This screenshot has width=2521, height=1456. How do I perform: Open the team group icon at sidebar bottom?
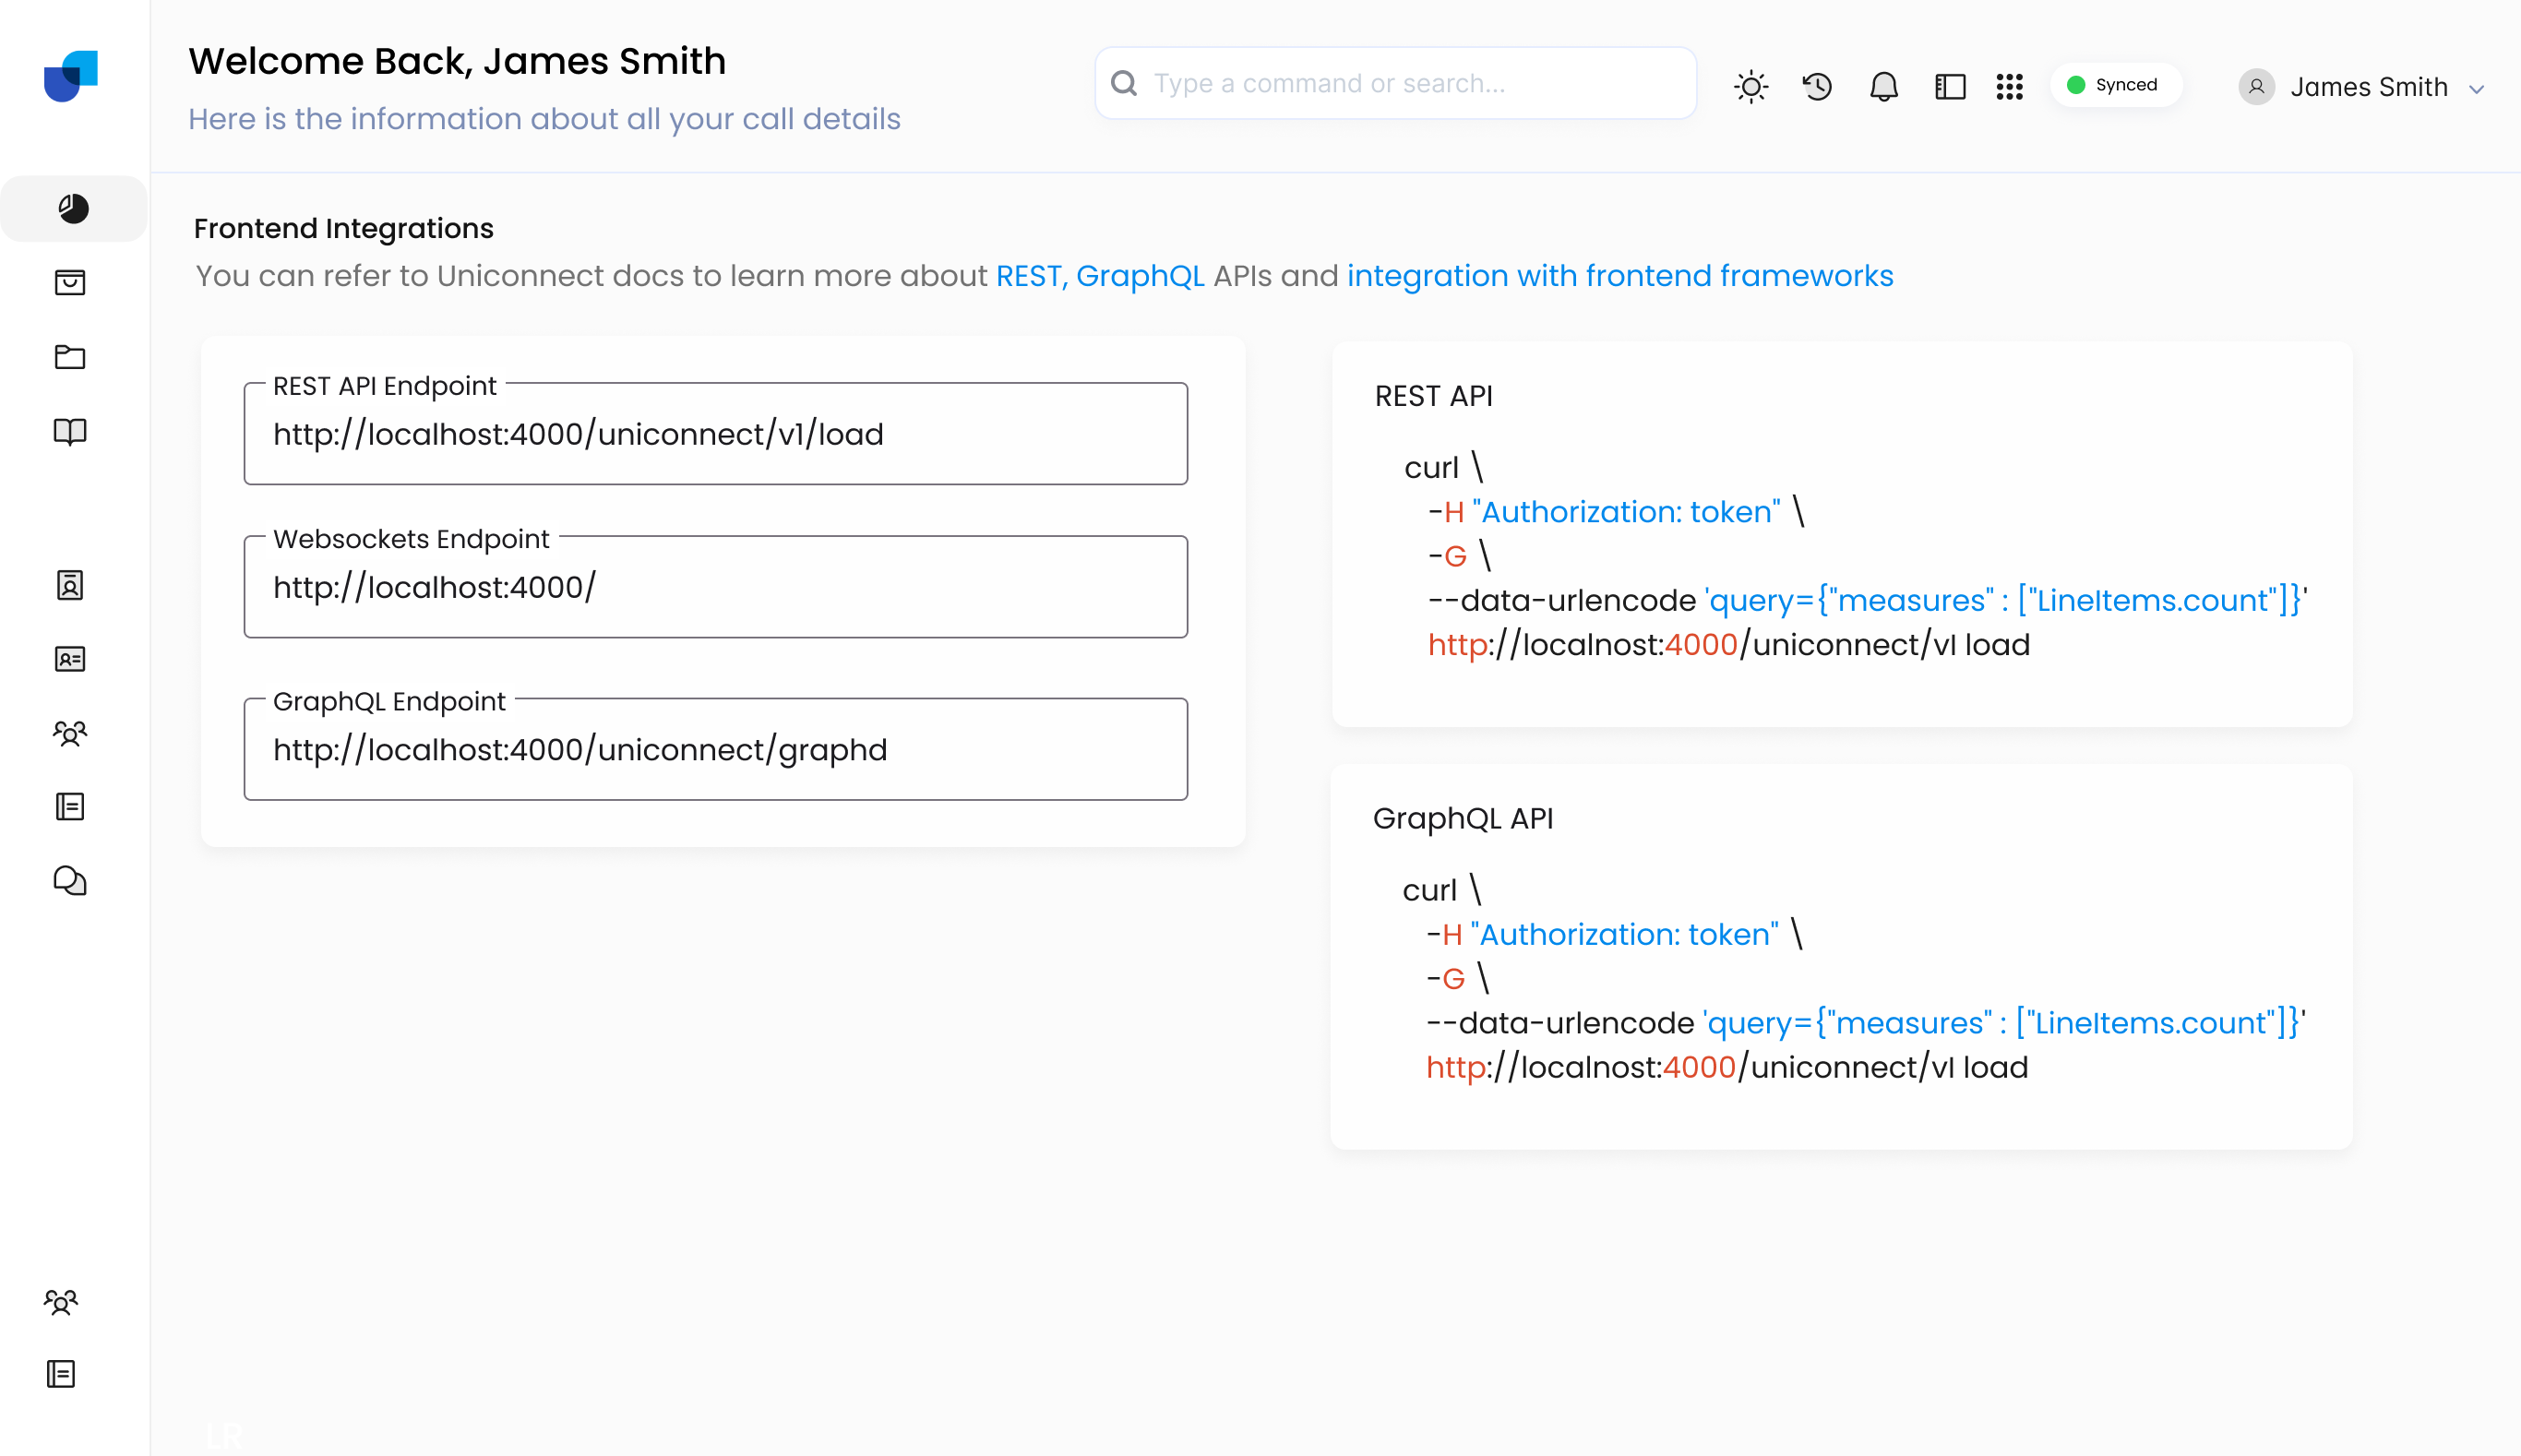pyautogui.click(x=61, y=1302)
